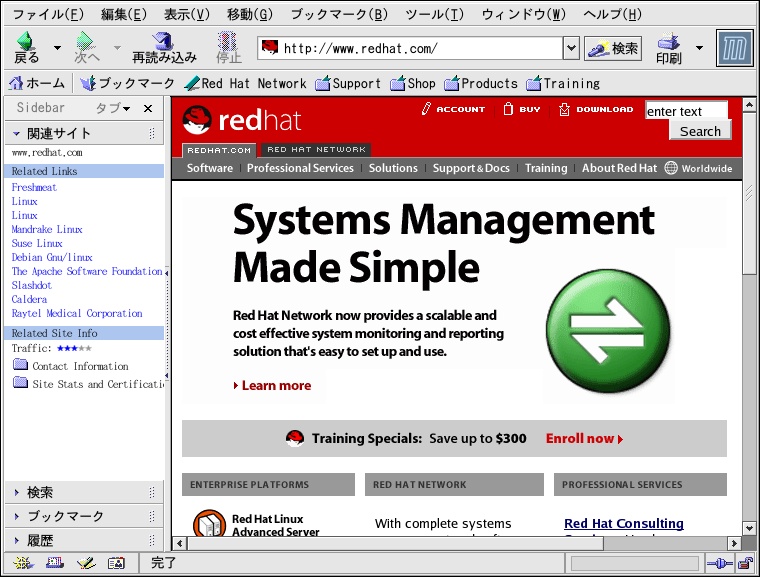The width and height of the screenshot is (760, 577).
Task: Click the Red Hat Search button
Action: pyautogui.click(x=700, y=131)
